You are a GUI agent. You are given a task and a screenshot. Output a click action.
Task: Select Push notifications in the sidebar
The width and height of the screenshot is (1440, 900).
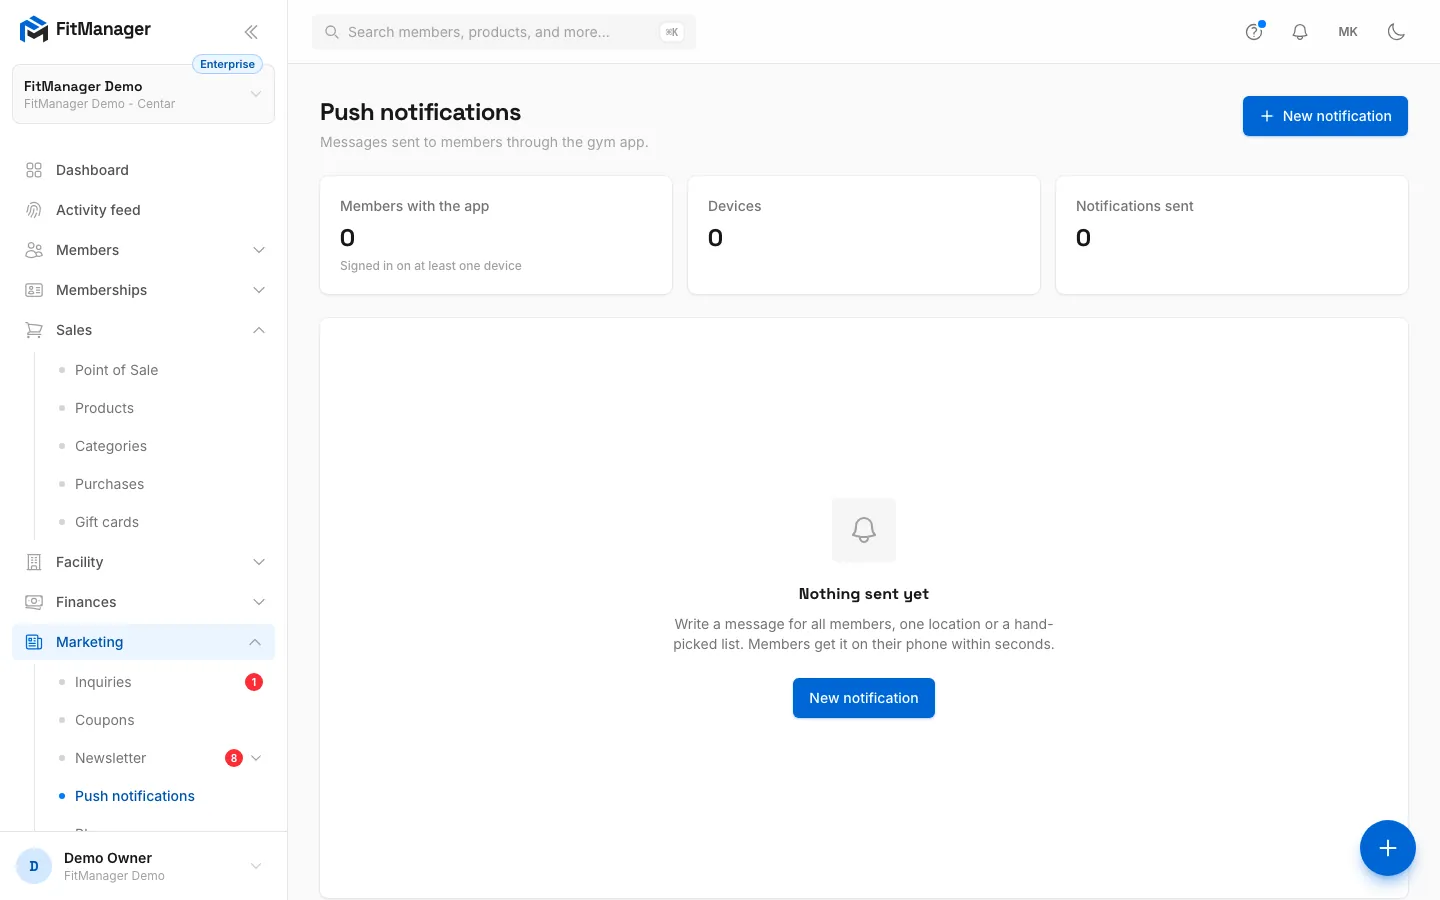pyautogui.click(x=135, y=796)
